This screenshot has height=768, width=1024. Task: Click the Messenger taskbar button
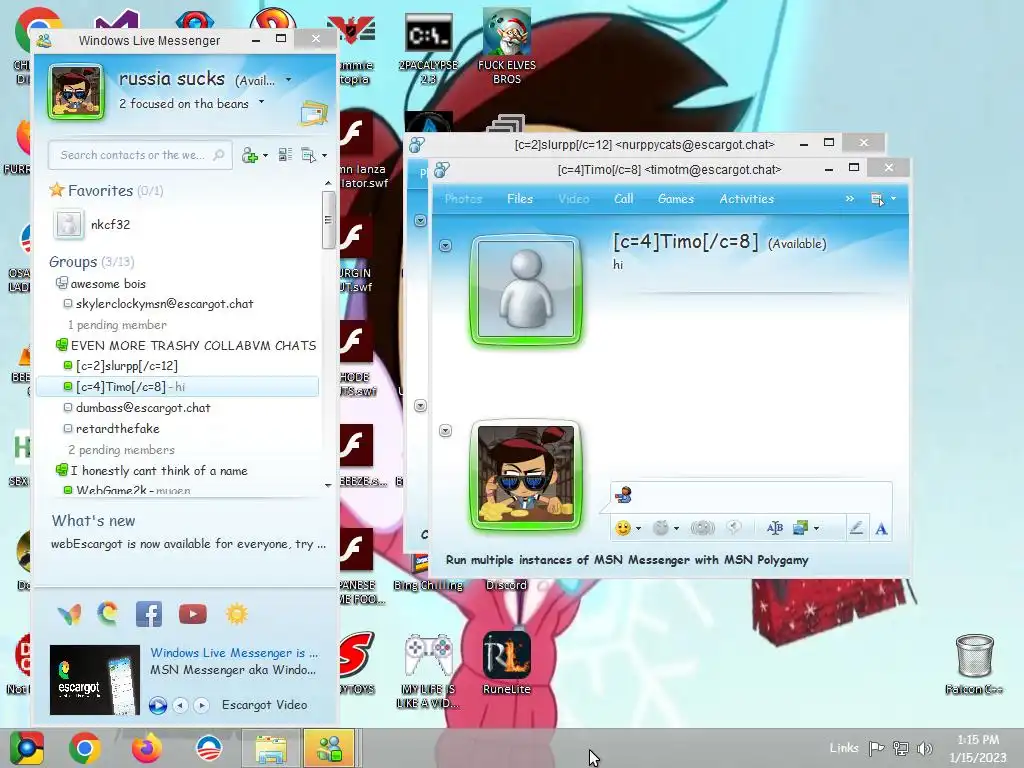(329, 748)
